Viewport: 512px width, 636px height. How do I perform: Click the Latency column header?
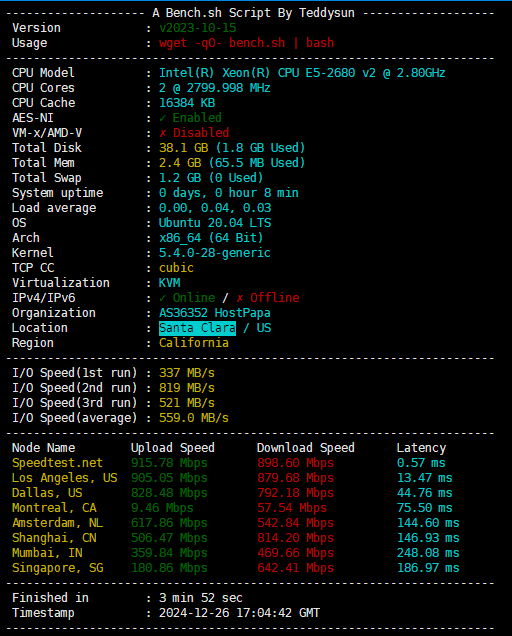(x=422, y=448)
